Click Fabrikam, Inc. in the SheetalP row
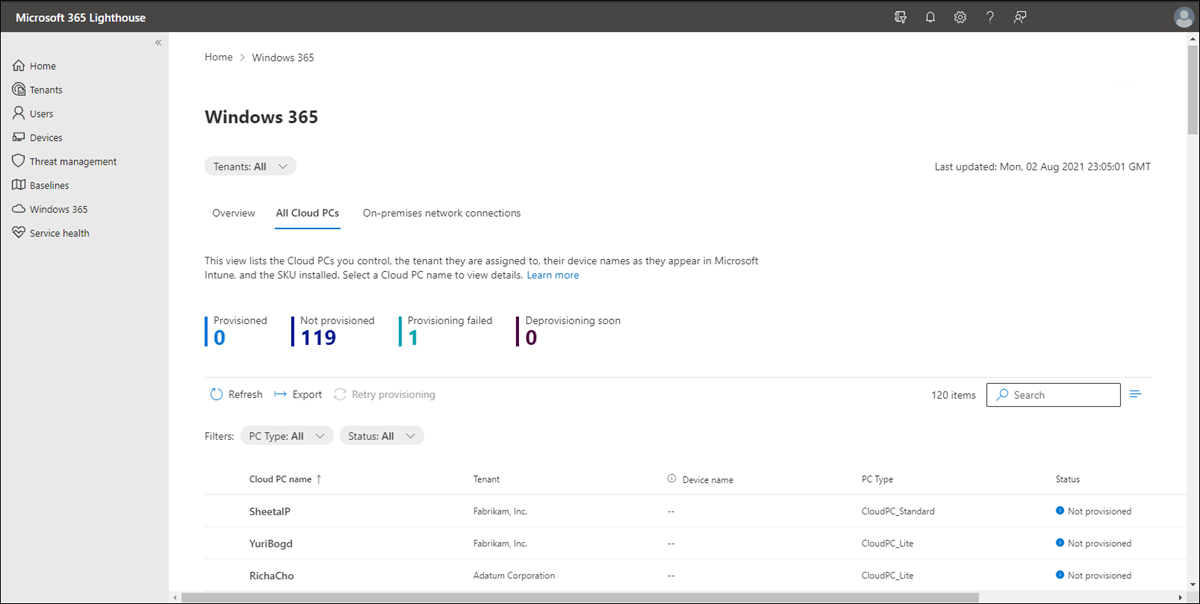Viewport: 1200px width, 604px height. [500, 512]
